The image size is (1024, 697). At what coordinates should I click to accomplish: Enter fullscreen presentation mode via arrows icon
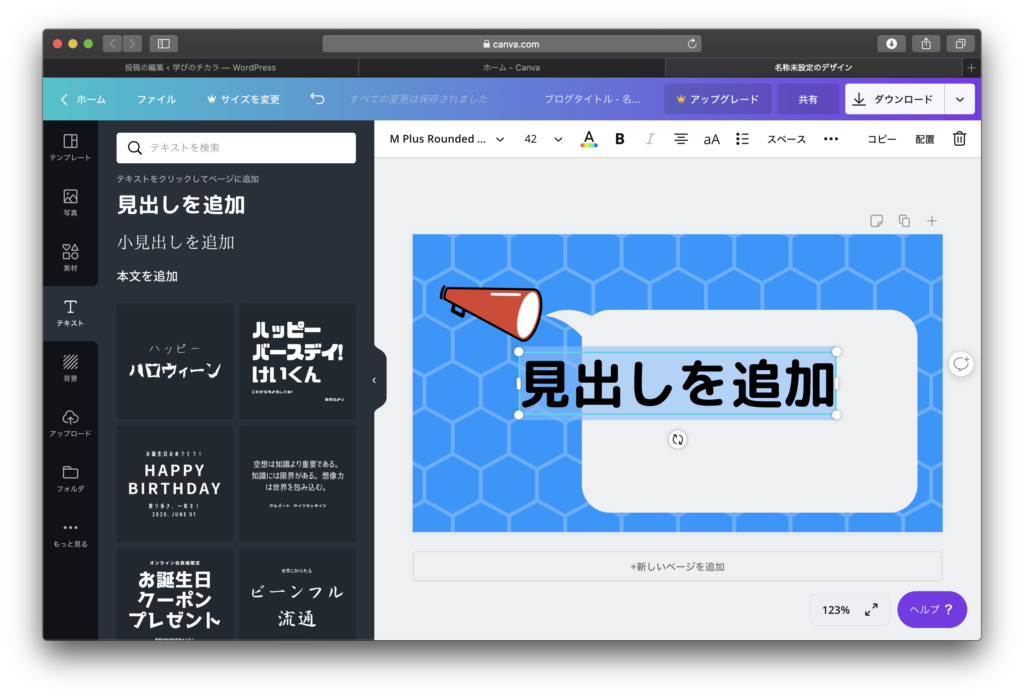(x=871, y=609)
